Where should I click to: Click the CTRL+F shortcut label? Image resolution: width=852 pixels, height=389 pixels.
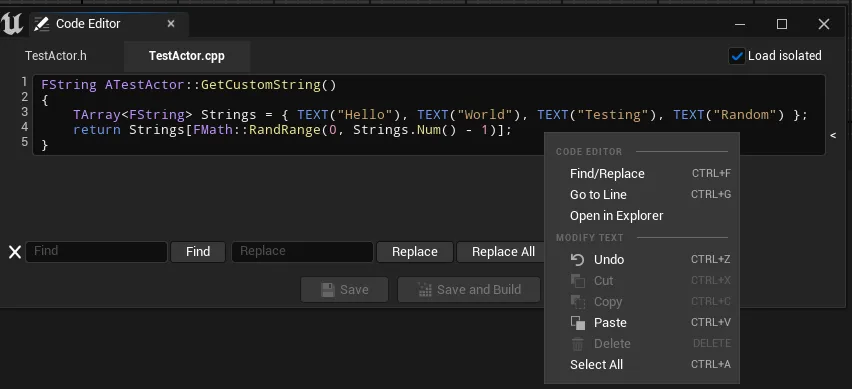pos(711,174)
